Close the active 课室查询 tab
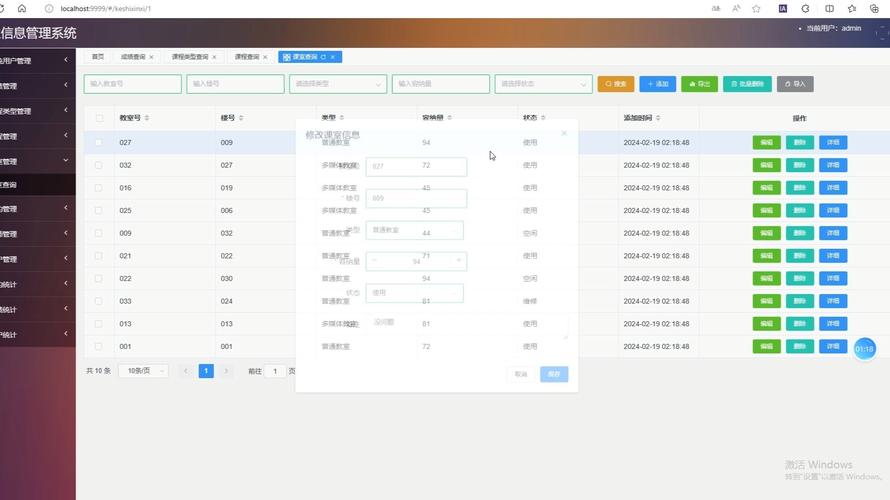This screenshot has height=500, width=890. point(333,57)
